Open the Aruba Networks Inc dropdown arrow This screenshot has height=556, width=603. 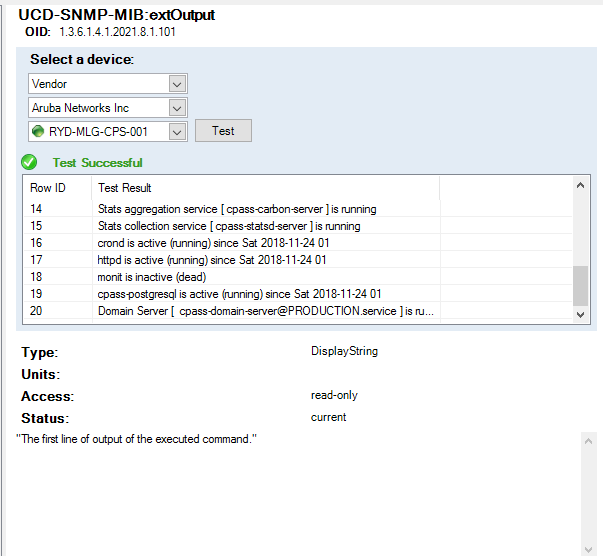(177, 108)
